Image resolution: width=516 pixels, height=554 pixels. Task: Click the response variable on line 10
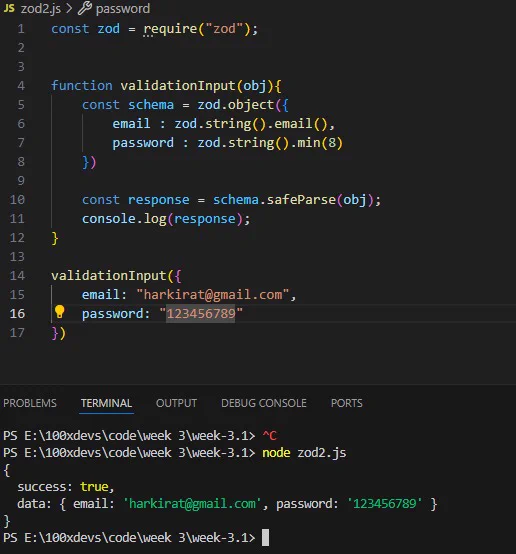(158, 200)
